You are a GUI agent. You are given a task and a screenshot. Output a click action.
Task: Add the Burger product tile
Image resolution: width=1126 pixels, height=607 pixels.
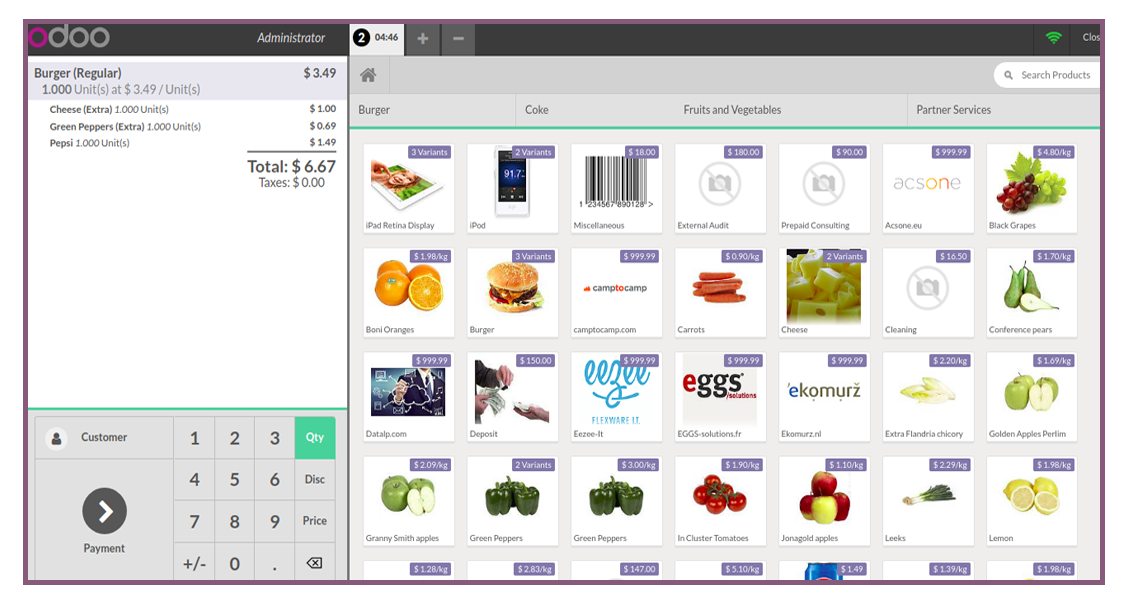(x=513, y=292)
